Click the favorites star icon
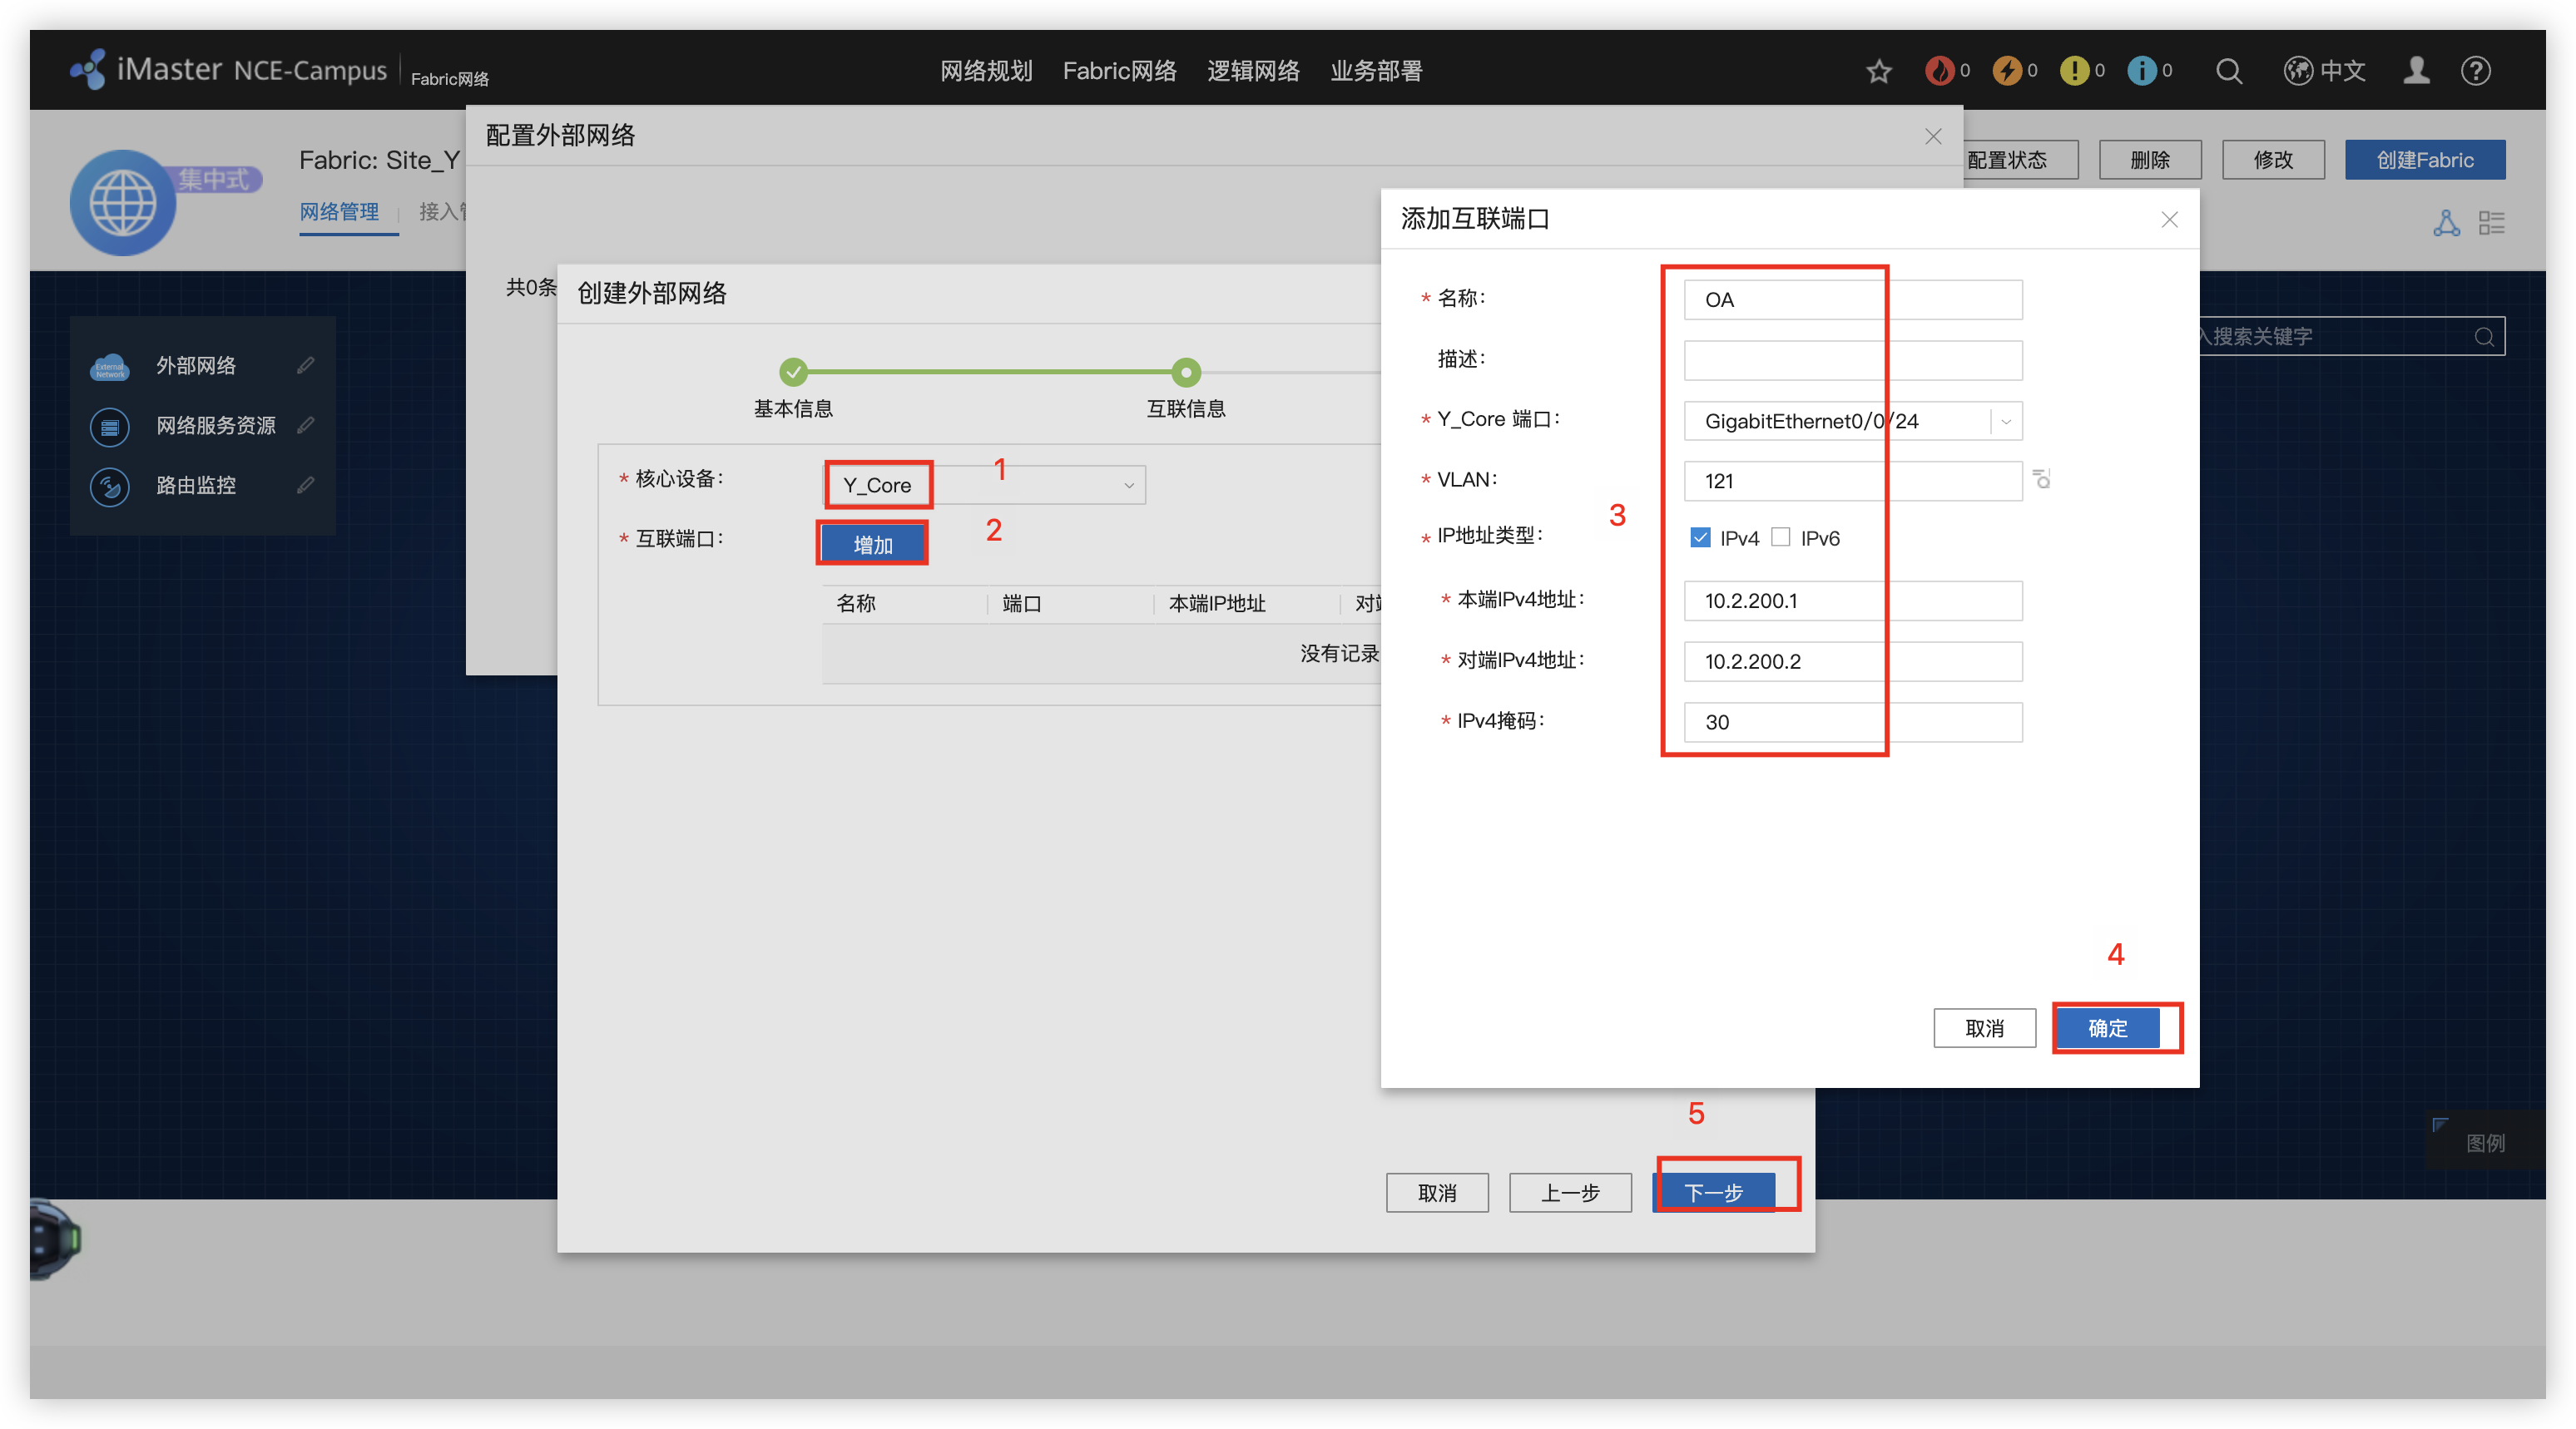 [x=1878, y=71]
